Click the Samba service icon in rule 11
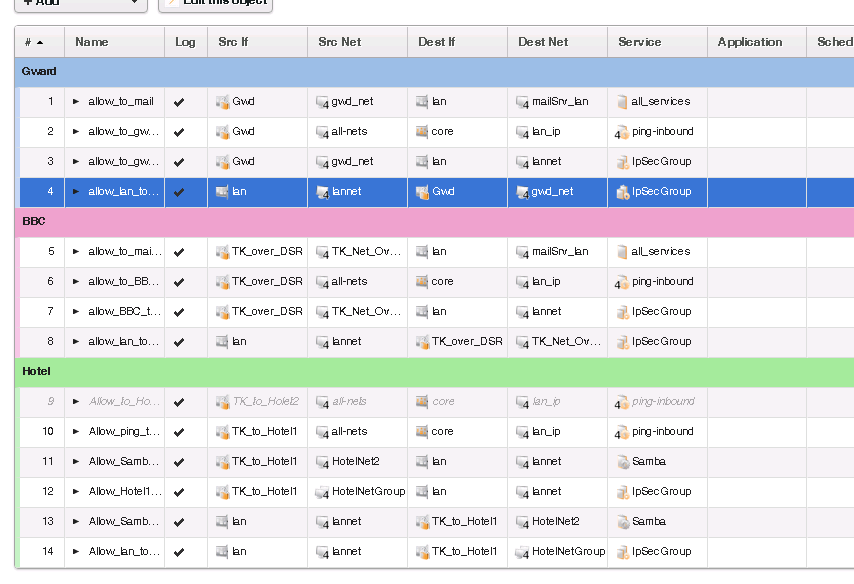The image size is (854, 584). click(x=622, y=462)
